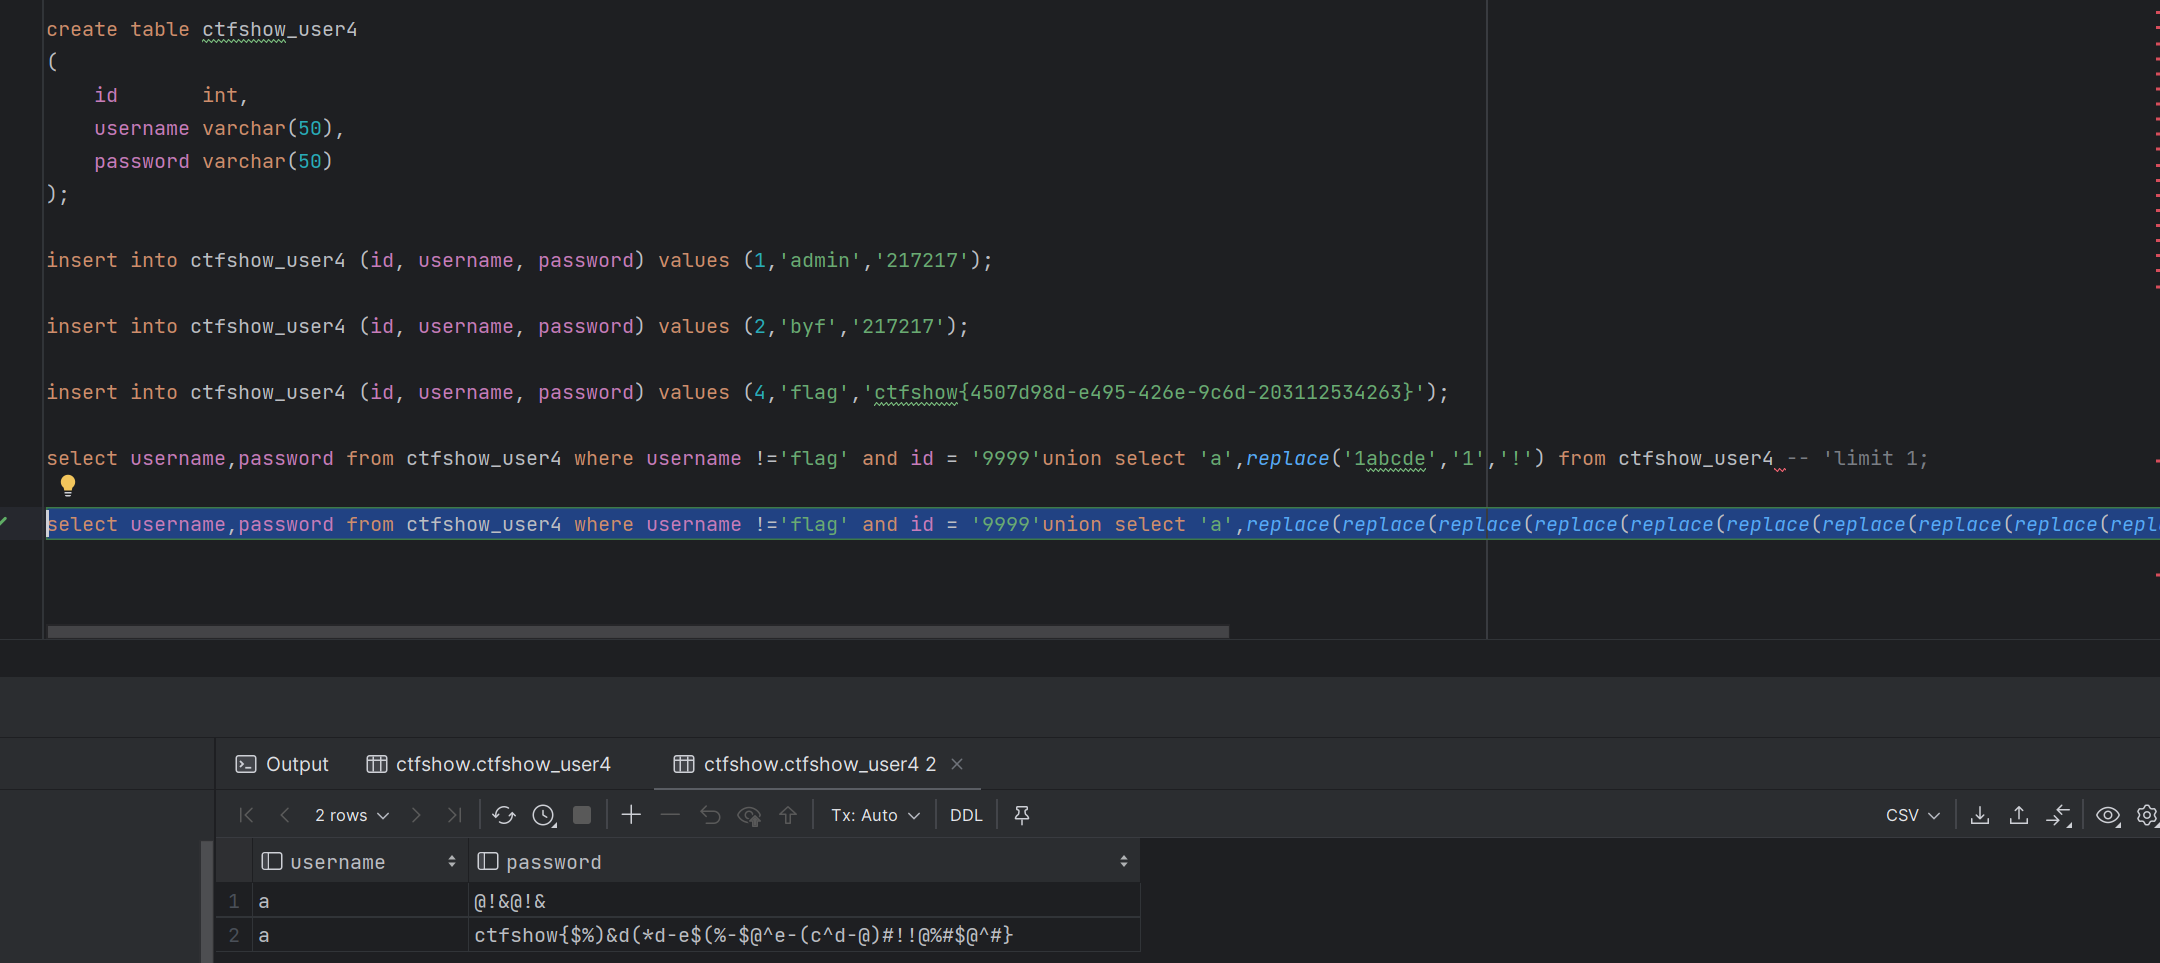Image resolution: width=2160 pixels, height=963 pixels.
Task: Revert changes with undo arrow icon
Action: click(x=710, y=815)
